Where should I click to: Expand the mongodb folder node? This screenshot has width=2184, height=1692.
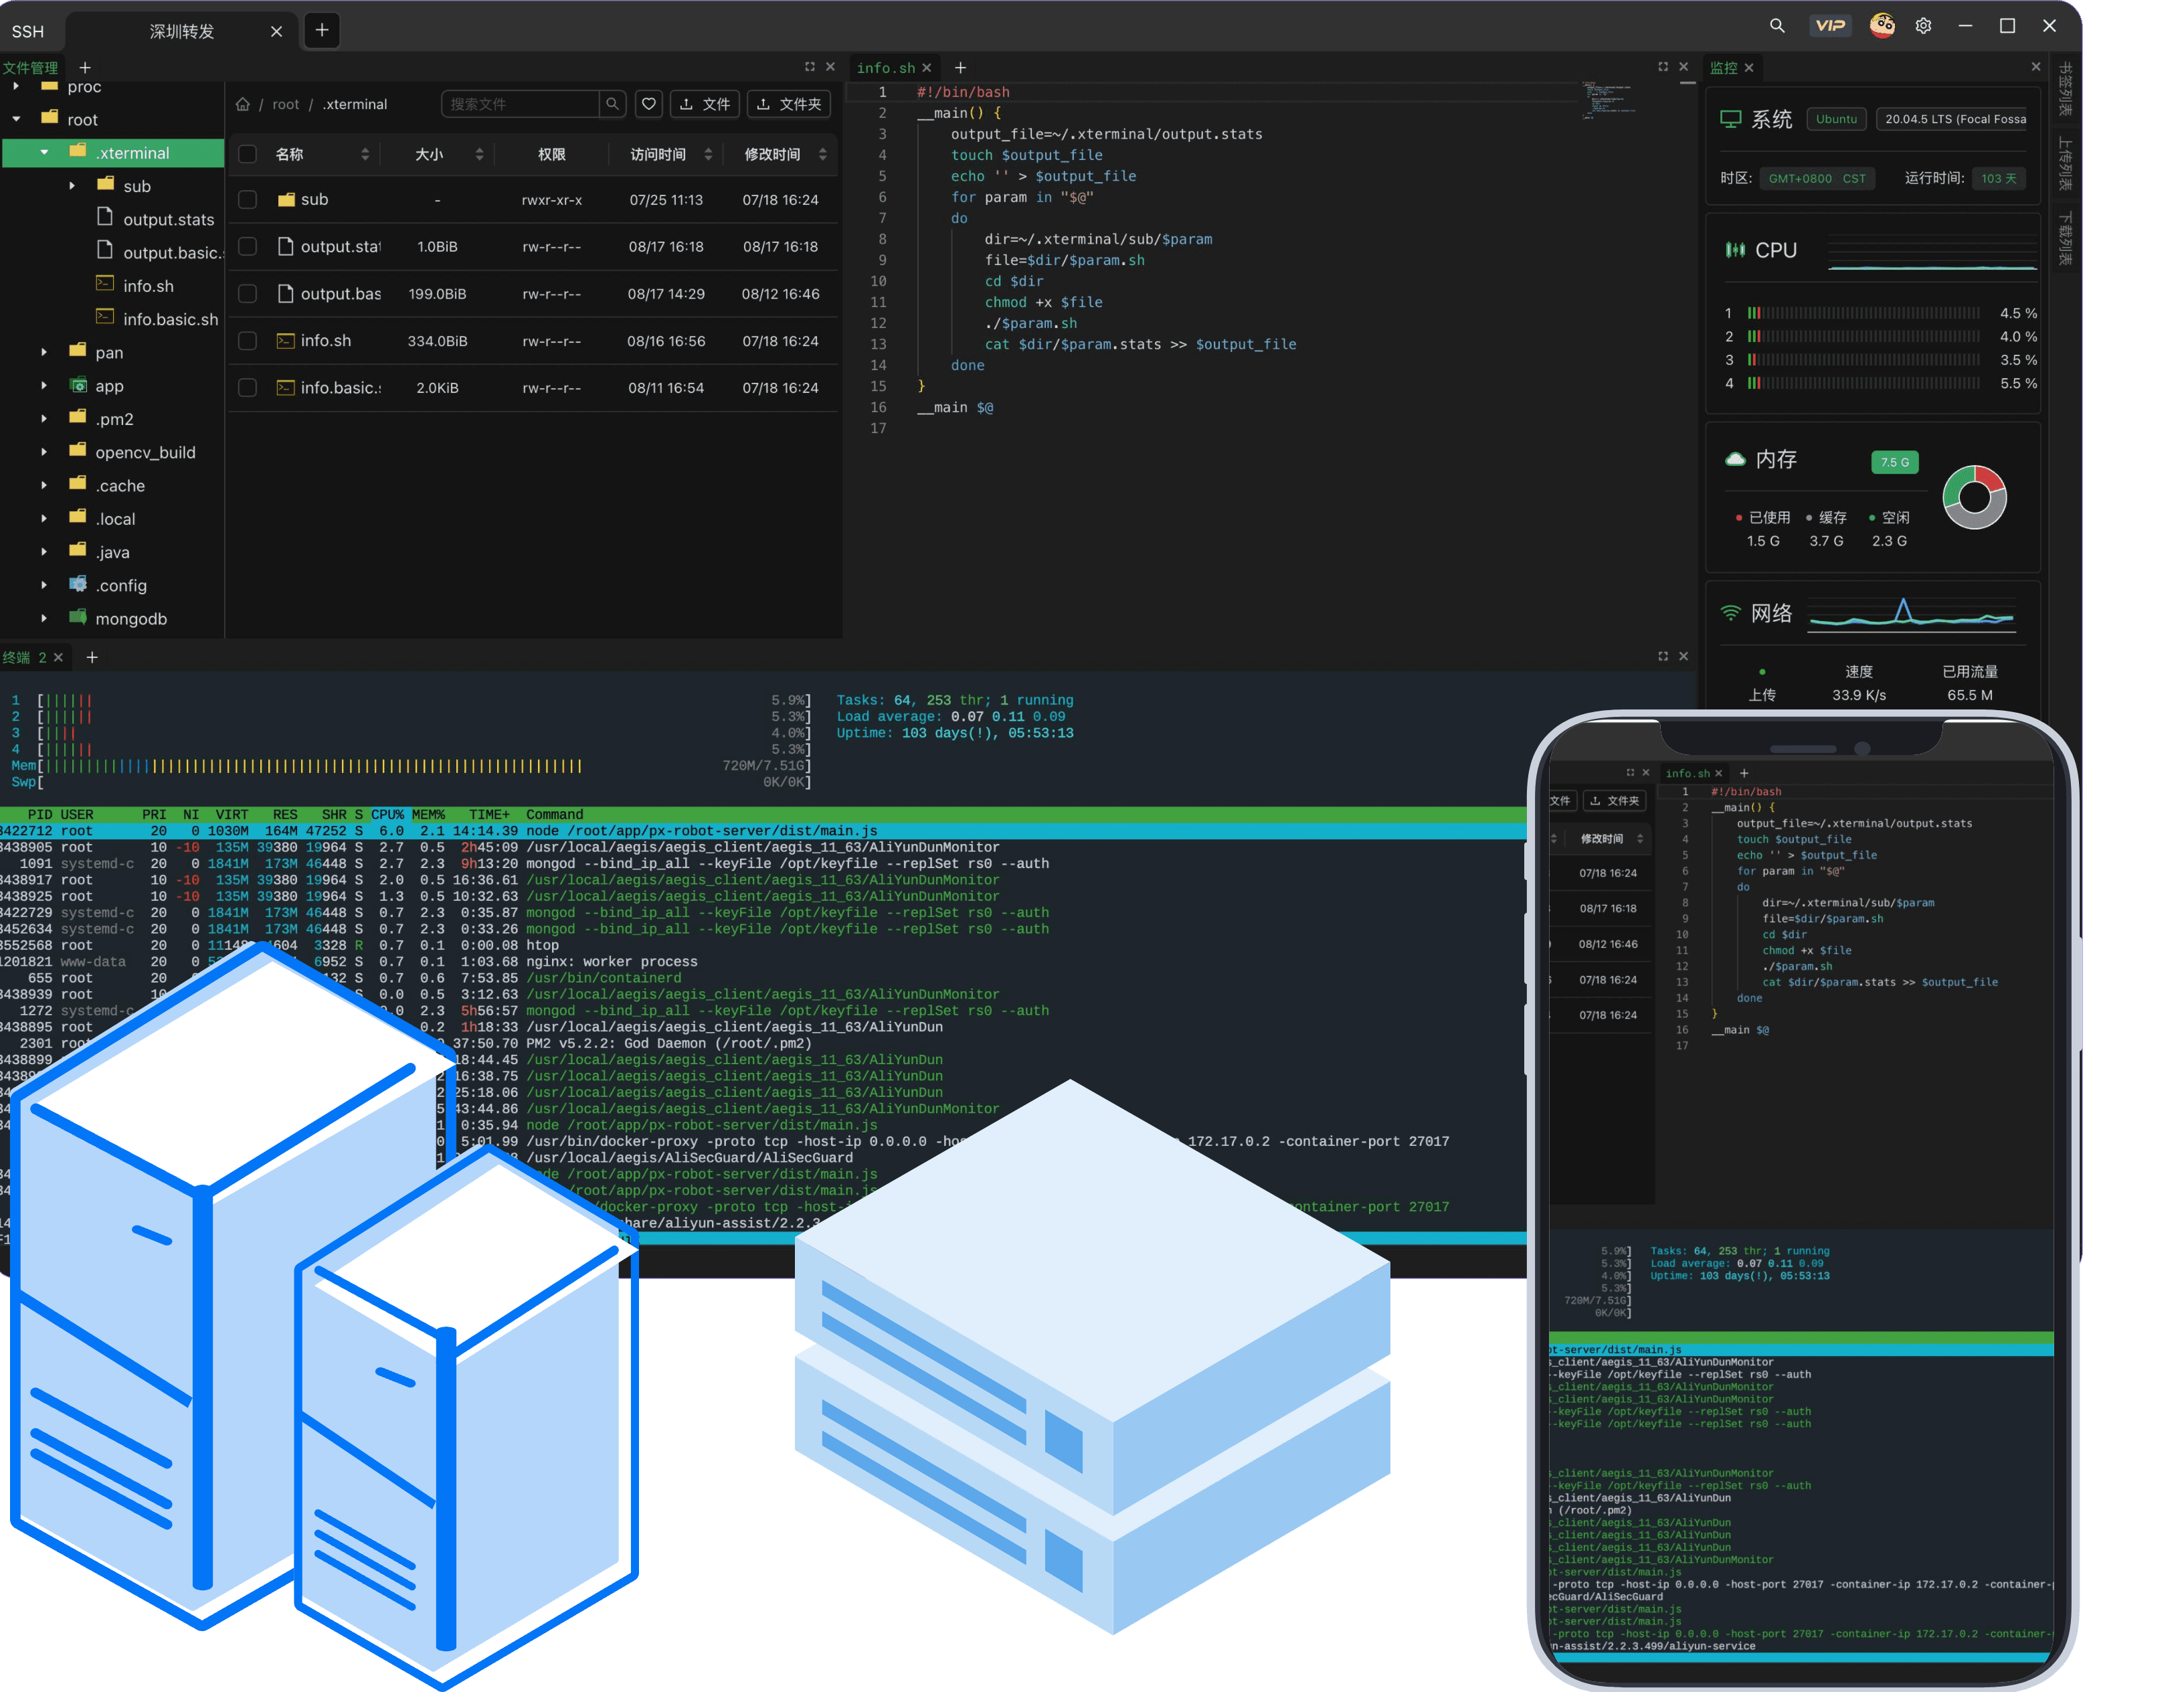click(44, 619)
